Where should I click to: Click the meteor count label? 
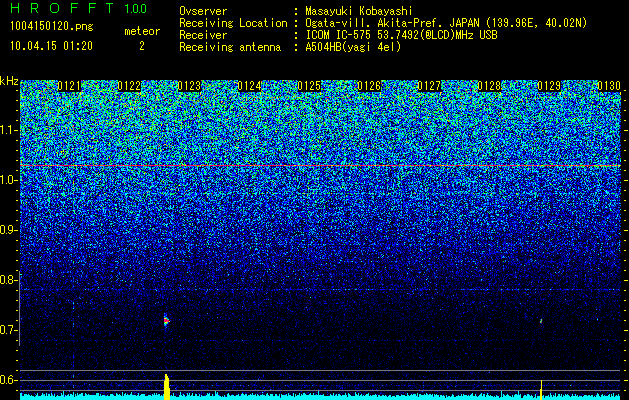142,31
